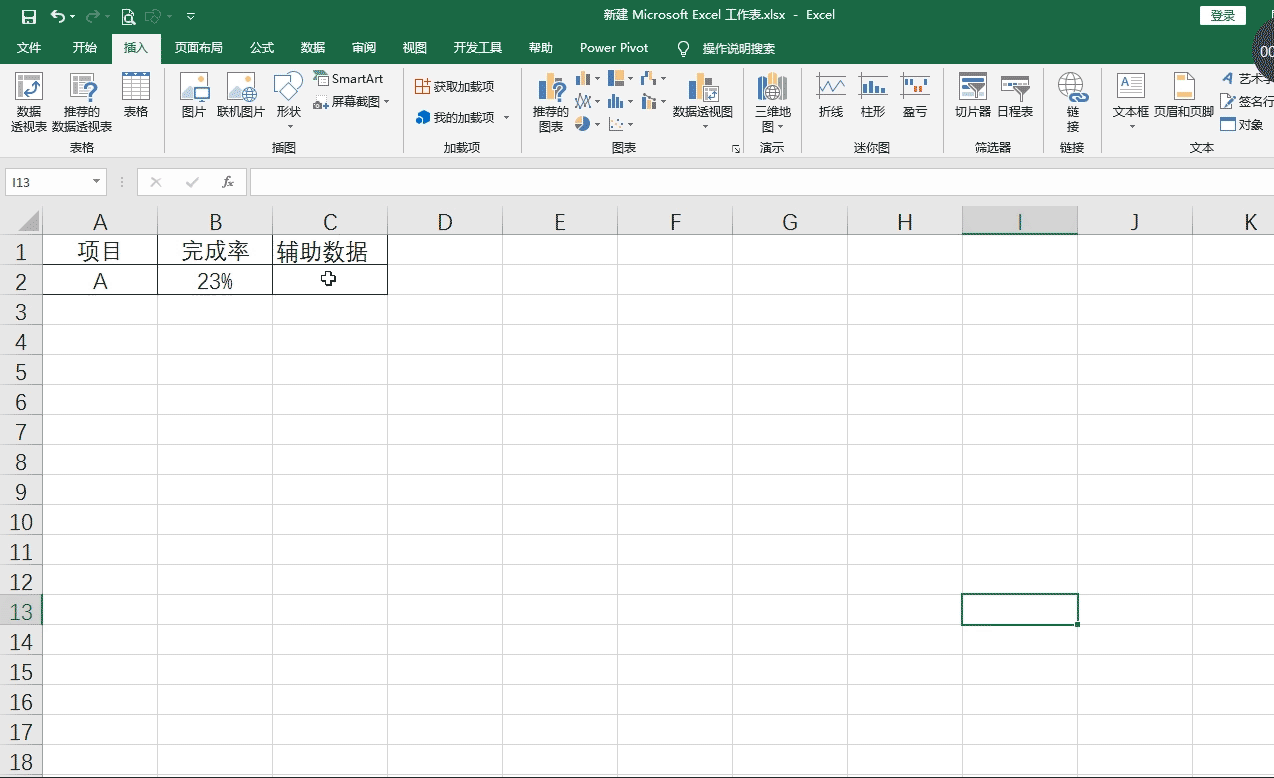The height and width of the screenshot is (778, 1274).
Task: Insert a Column sparkline (柱形)
Action: (873, 95)
